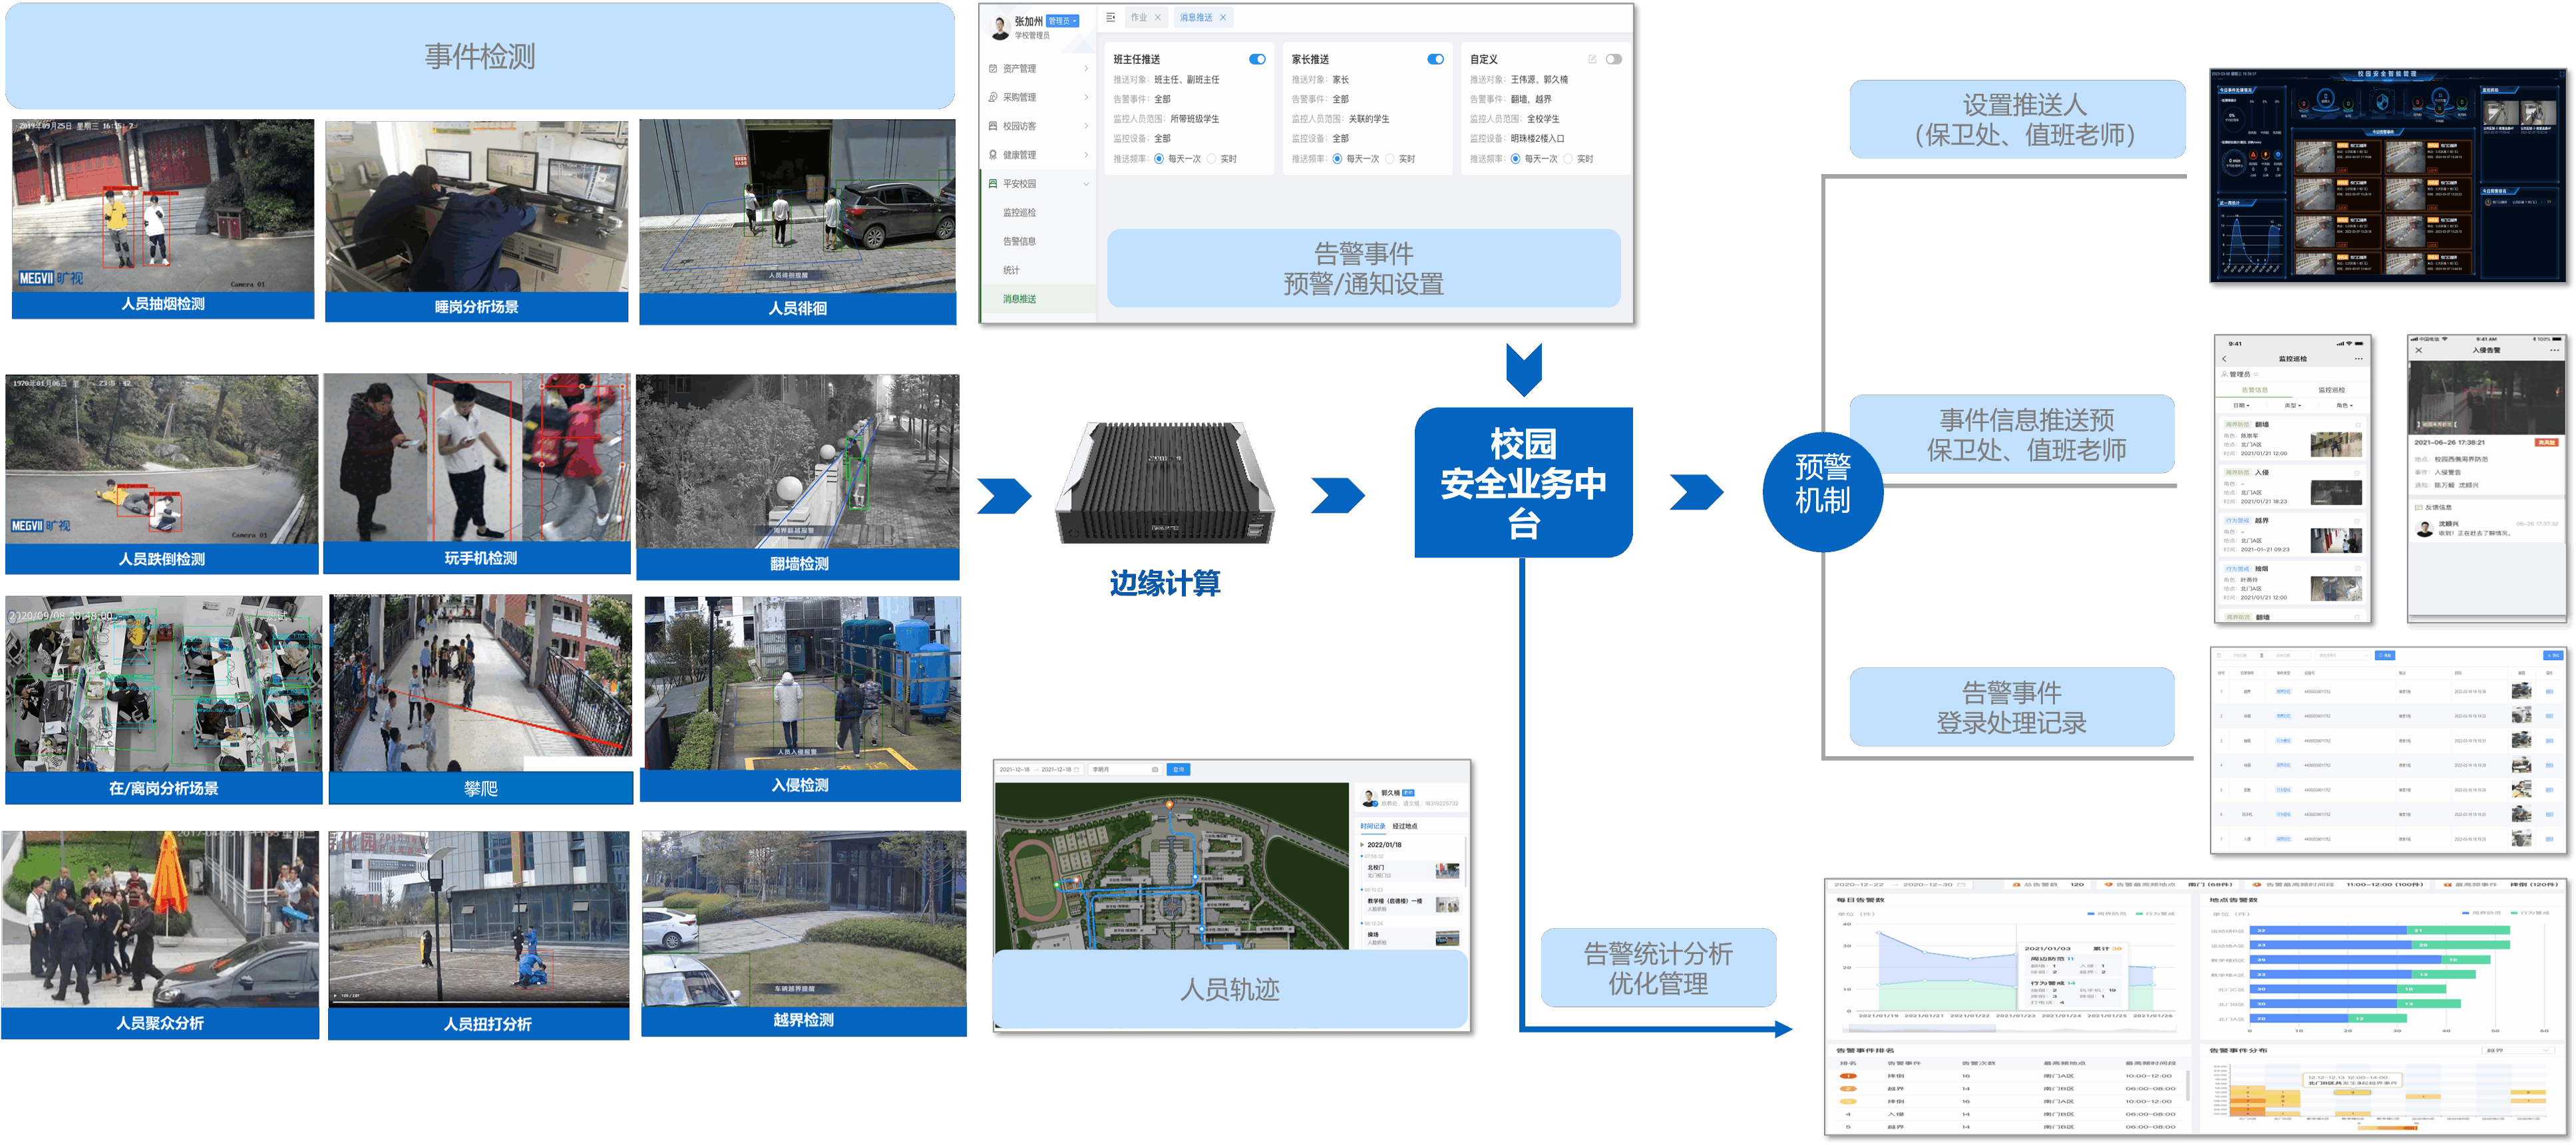Click the 健康管理 badge icon in sidebar
The width and height of the screenshot is (2576, 1145).
click(993, 155)
